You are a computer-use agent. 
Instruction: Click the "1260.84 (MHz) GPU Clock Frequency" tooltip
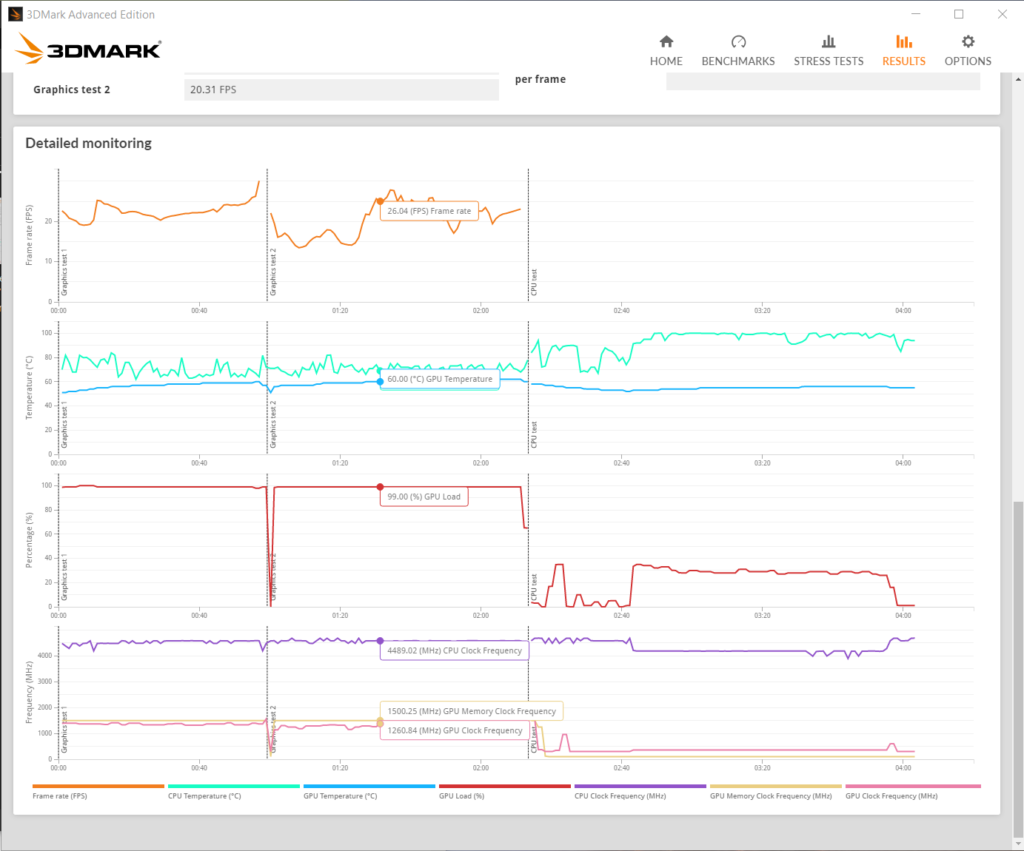(x=455, y=730)
